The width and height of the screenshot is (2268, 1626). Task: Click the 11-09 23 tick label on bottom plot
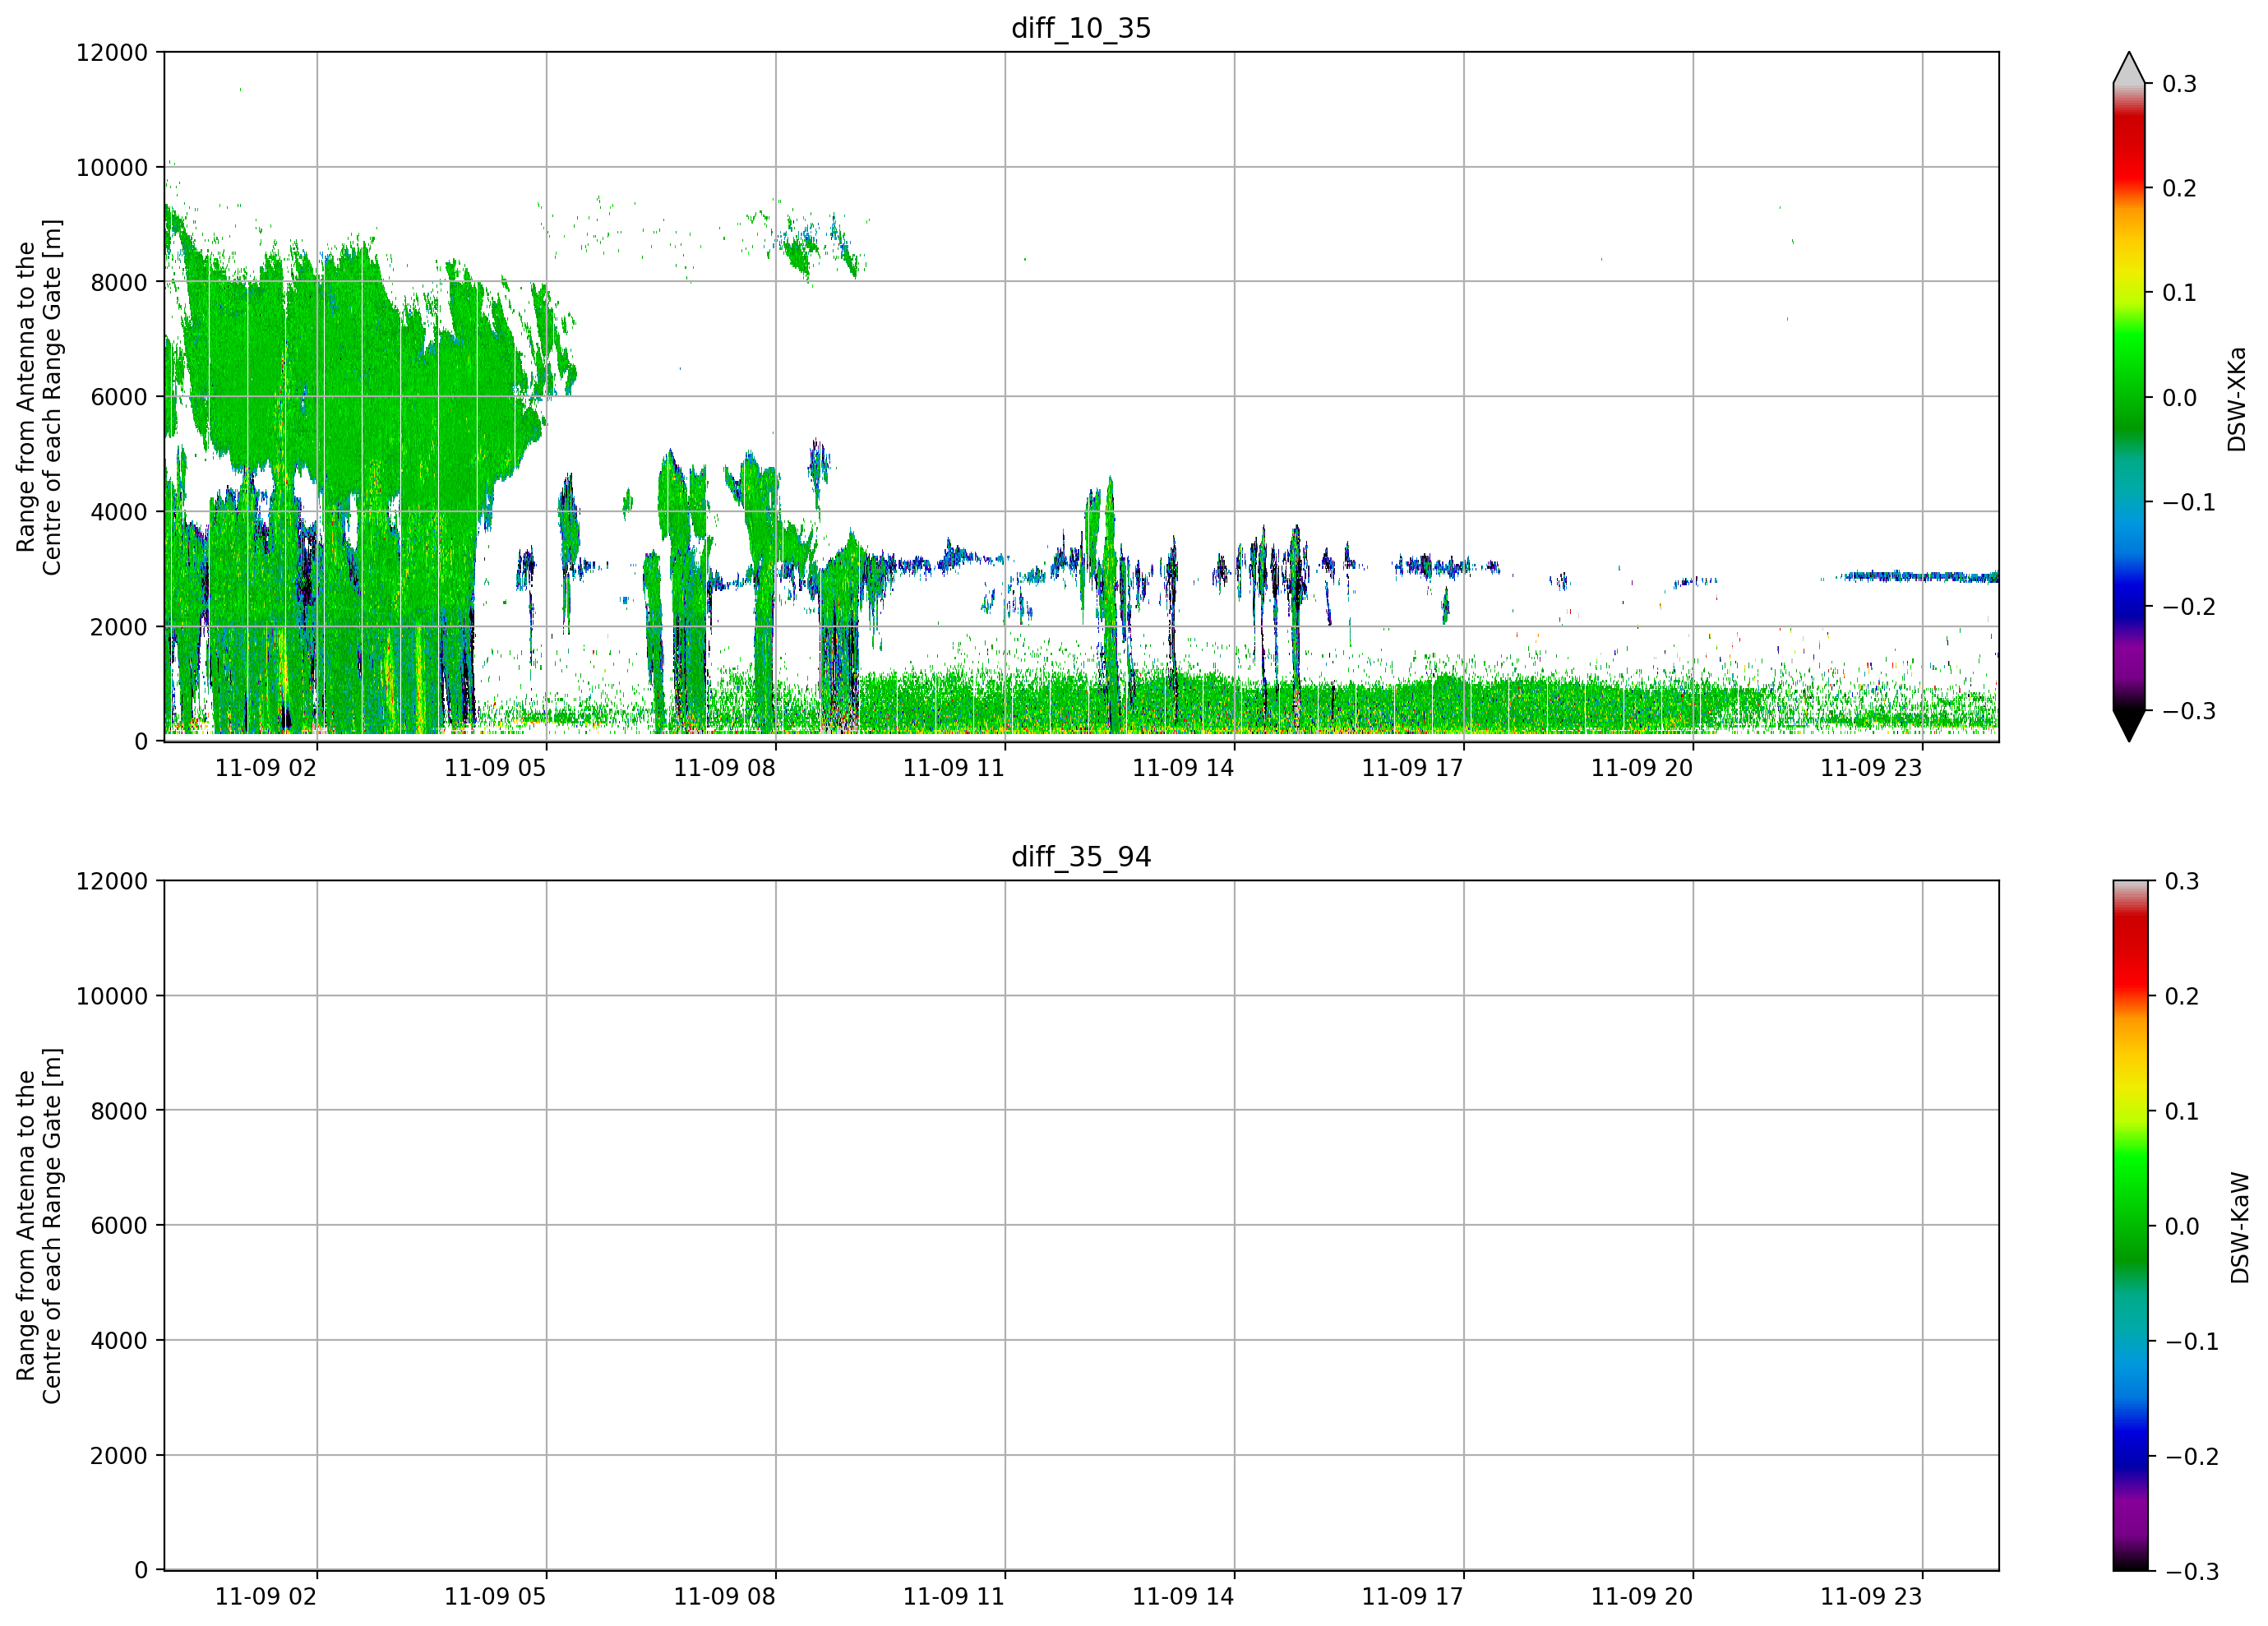pos(1871,1597)
